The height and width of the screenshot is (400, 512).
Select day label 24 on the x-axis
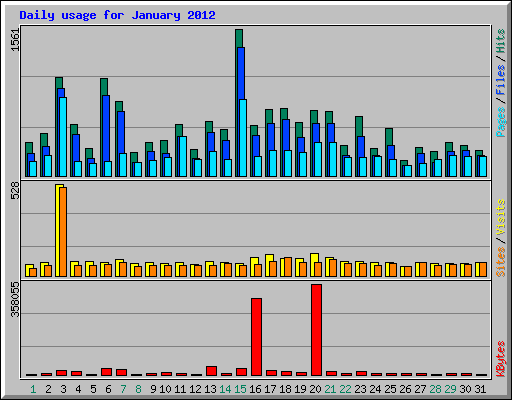pyautogui.click(x=375, y=389)
